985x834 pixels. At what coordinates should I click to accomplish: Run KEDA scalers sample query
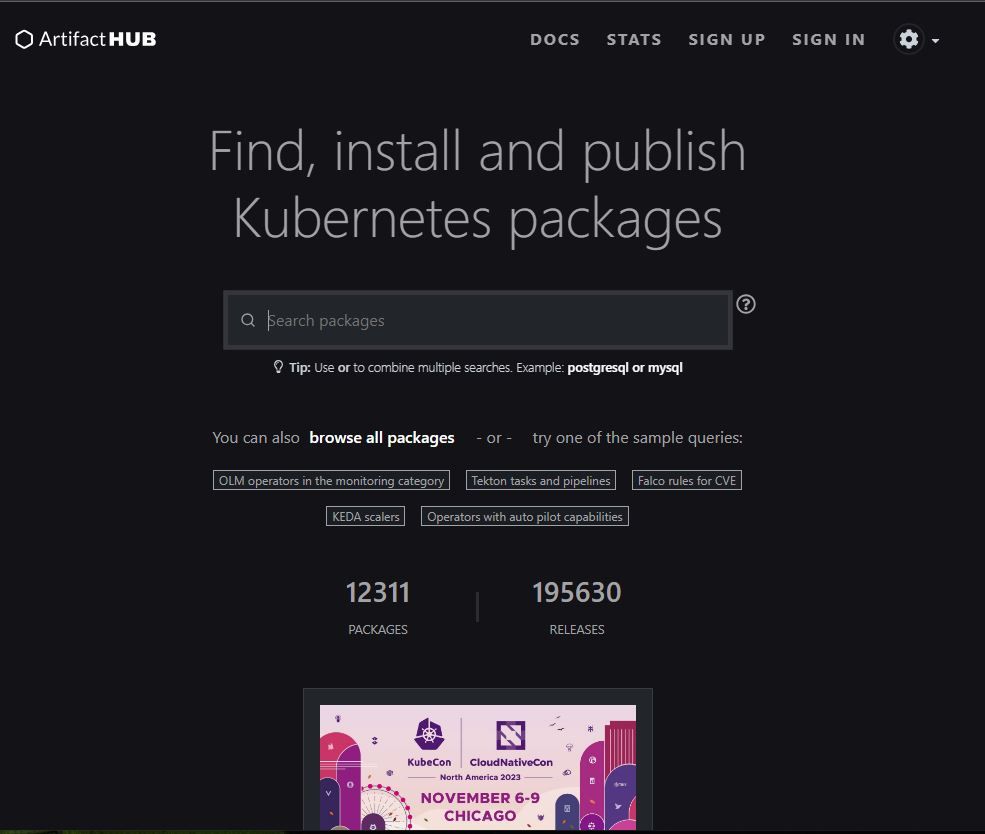pyautogui.click(x=366, y=516)
